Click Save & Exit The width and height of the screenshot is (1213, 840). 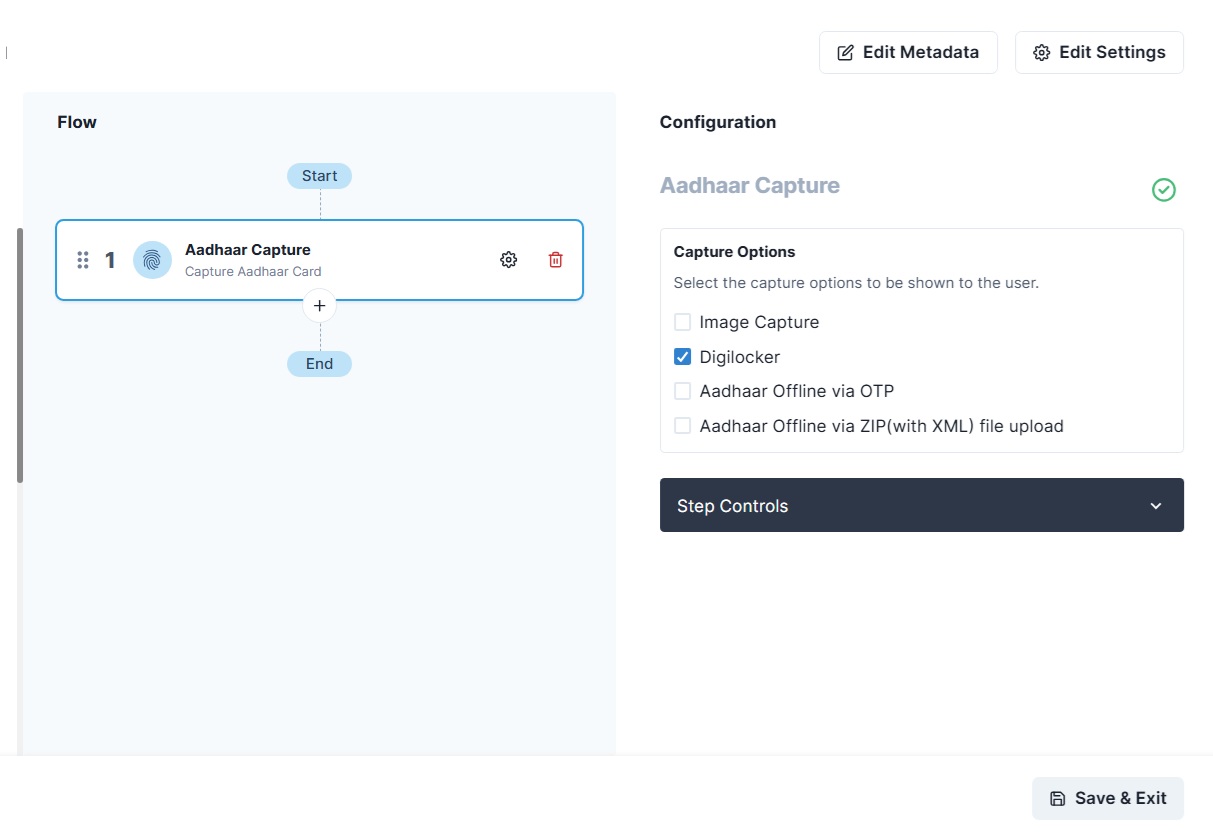tap(1108, 798)
